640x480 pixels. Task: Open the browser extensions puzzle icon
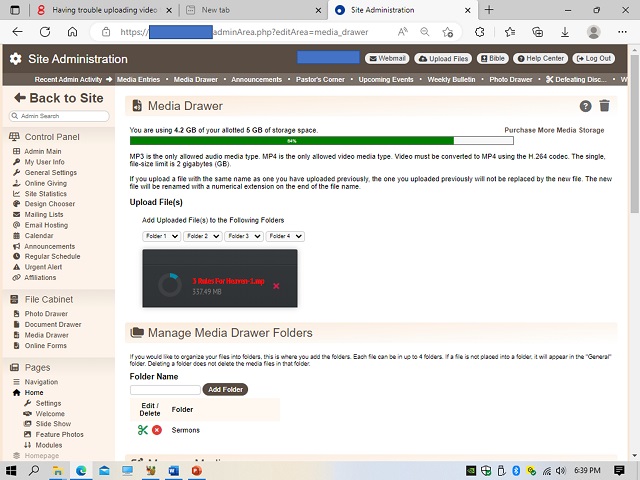coord(480,32)
